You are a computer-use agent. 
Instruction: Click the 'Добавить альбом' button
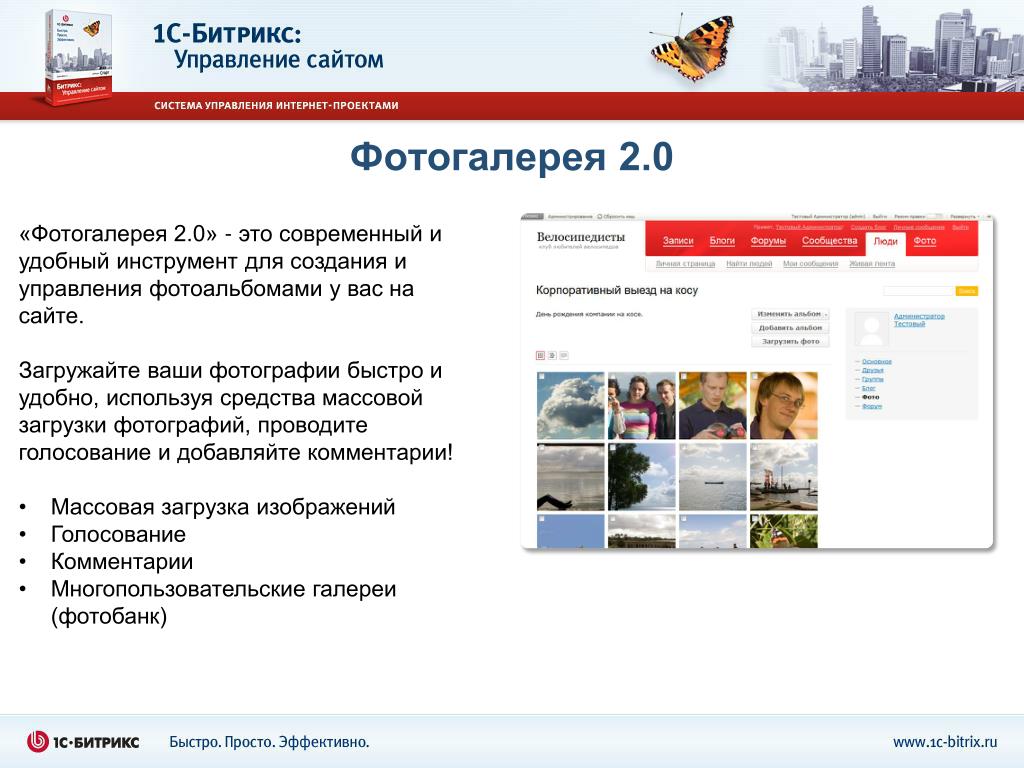(x=790, y=328)
